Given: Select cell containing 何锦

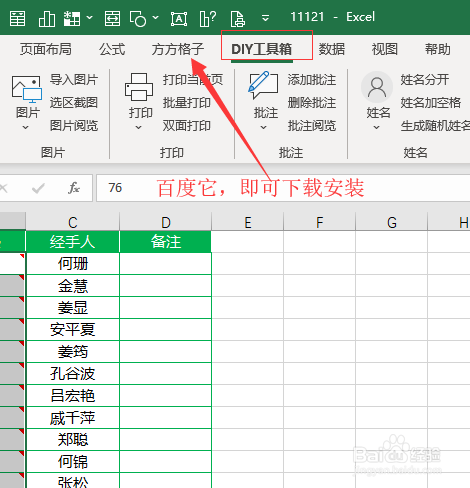Looking at the screenshot, I should click(x=73, y=462).
